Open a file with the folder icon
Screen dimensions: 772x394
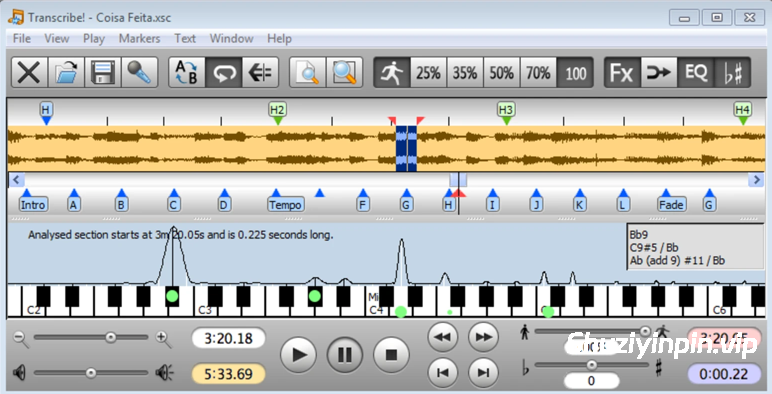[66, 73]
